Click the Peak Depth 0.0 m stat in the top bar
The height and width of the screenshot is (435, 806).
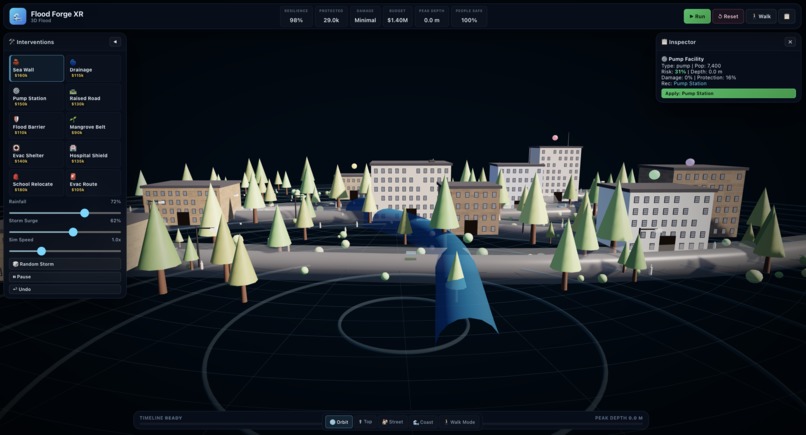coord(431,16)
